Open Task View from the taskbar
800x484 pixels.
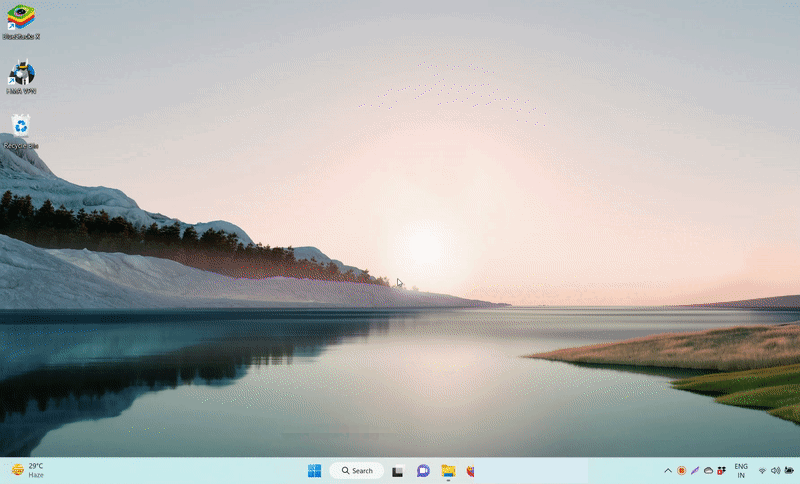pos(397,471)
